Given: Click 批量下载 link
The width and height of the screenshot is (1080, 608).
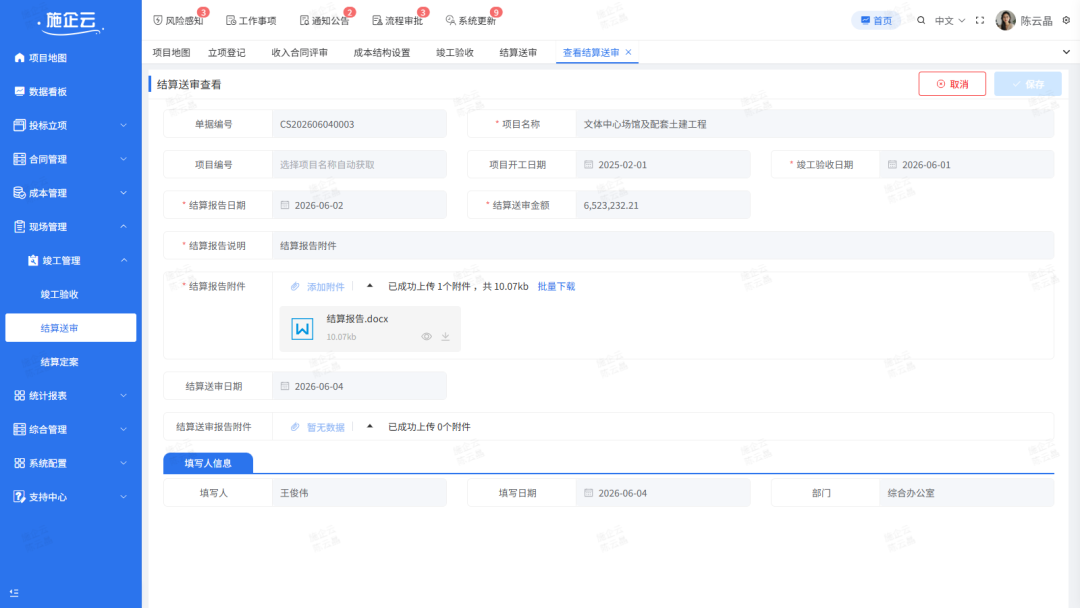Looking at the screenshot, I should coord(556,286).
